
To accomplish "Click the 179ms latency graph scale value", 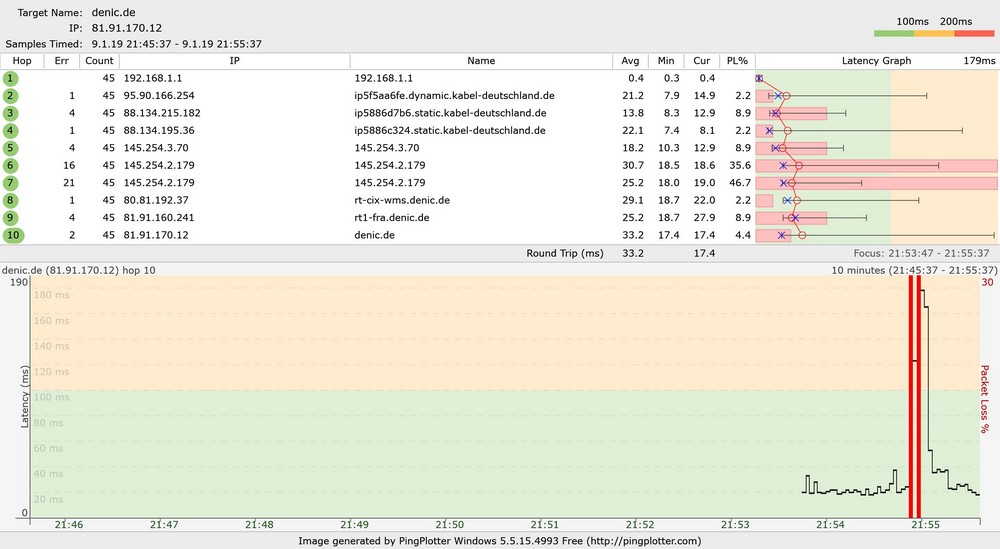I will [x=979, y=61].
